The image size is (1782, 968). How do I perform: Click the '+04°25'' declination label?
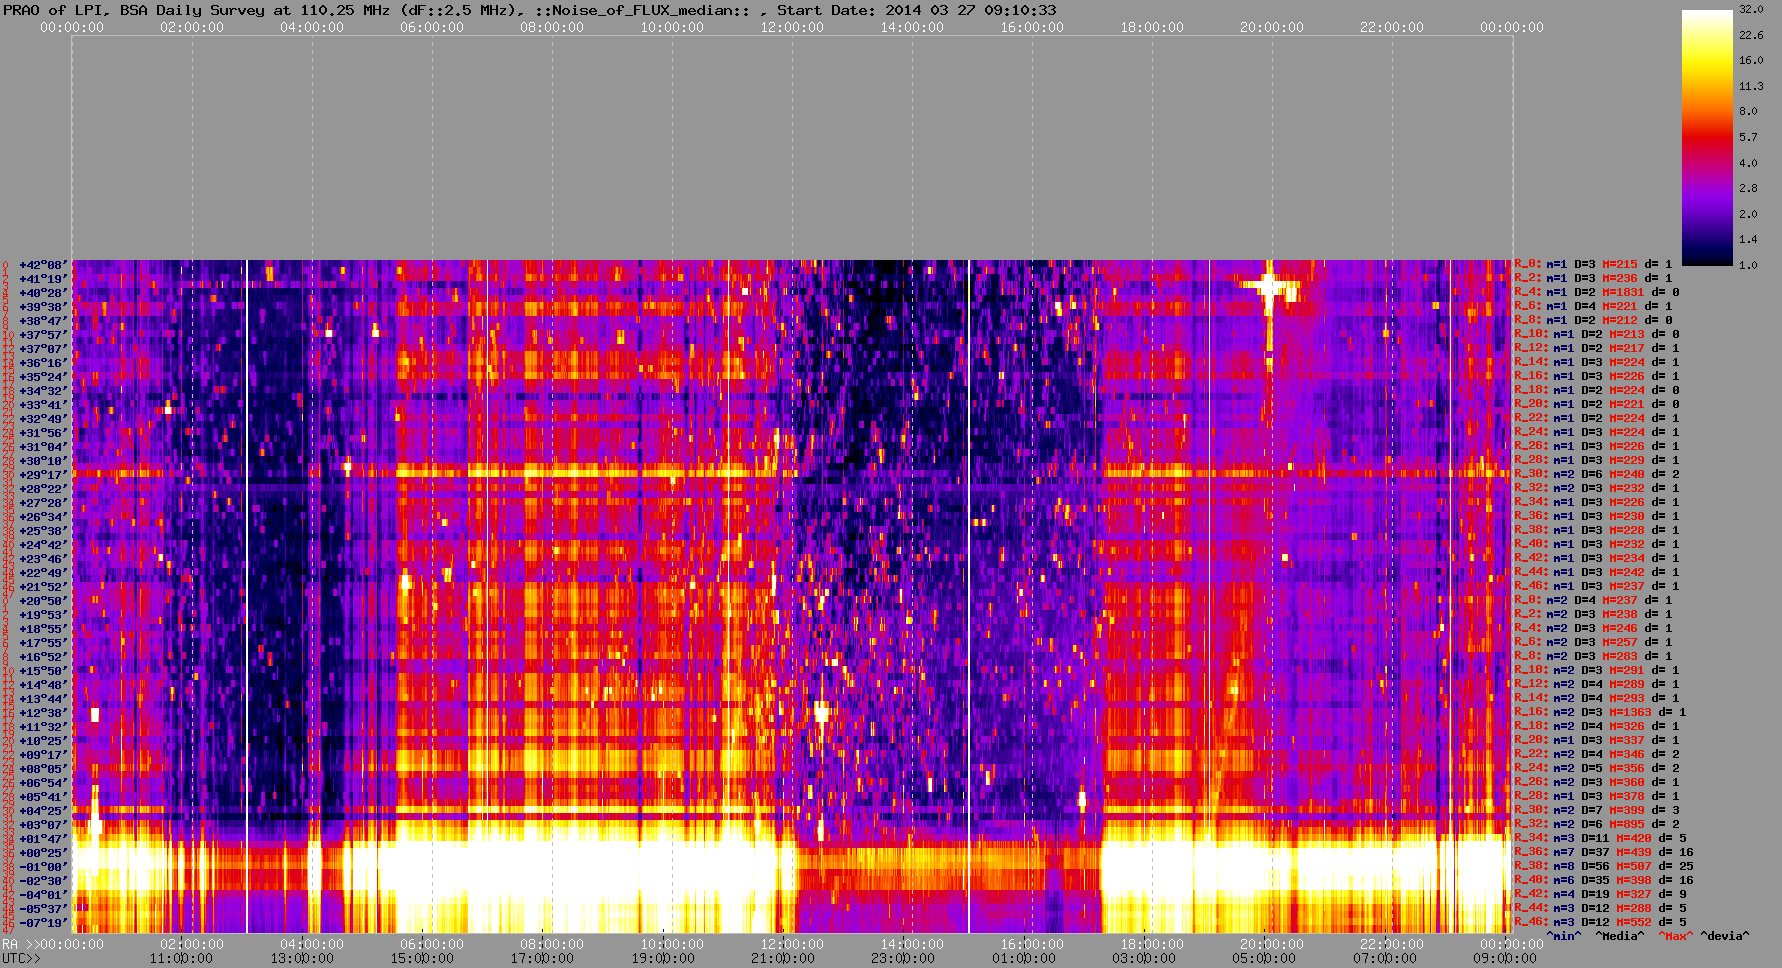pos(43,811)
